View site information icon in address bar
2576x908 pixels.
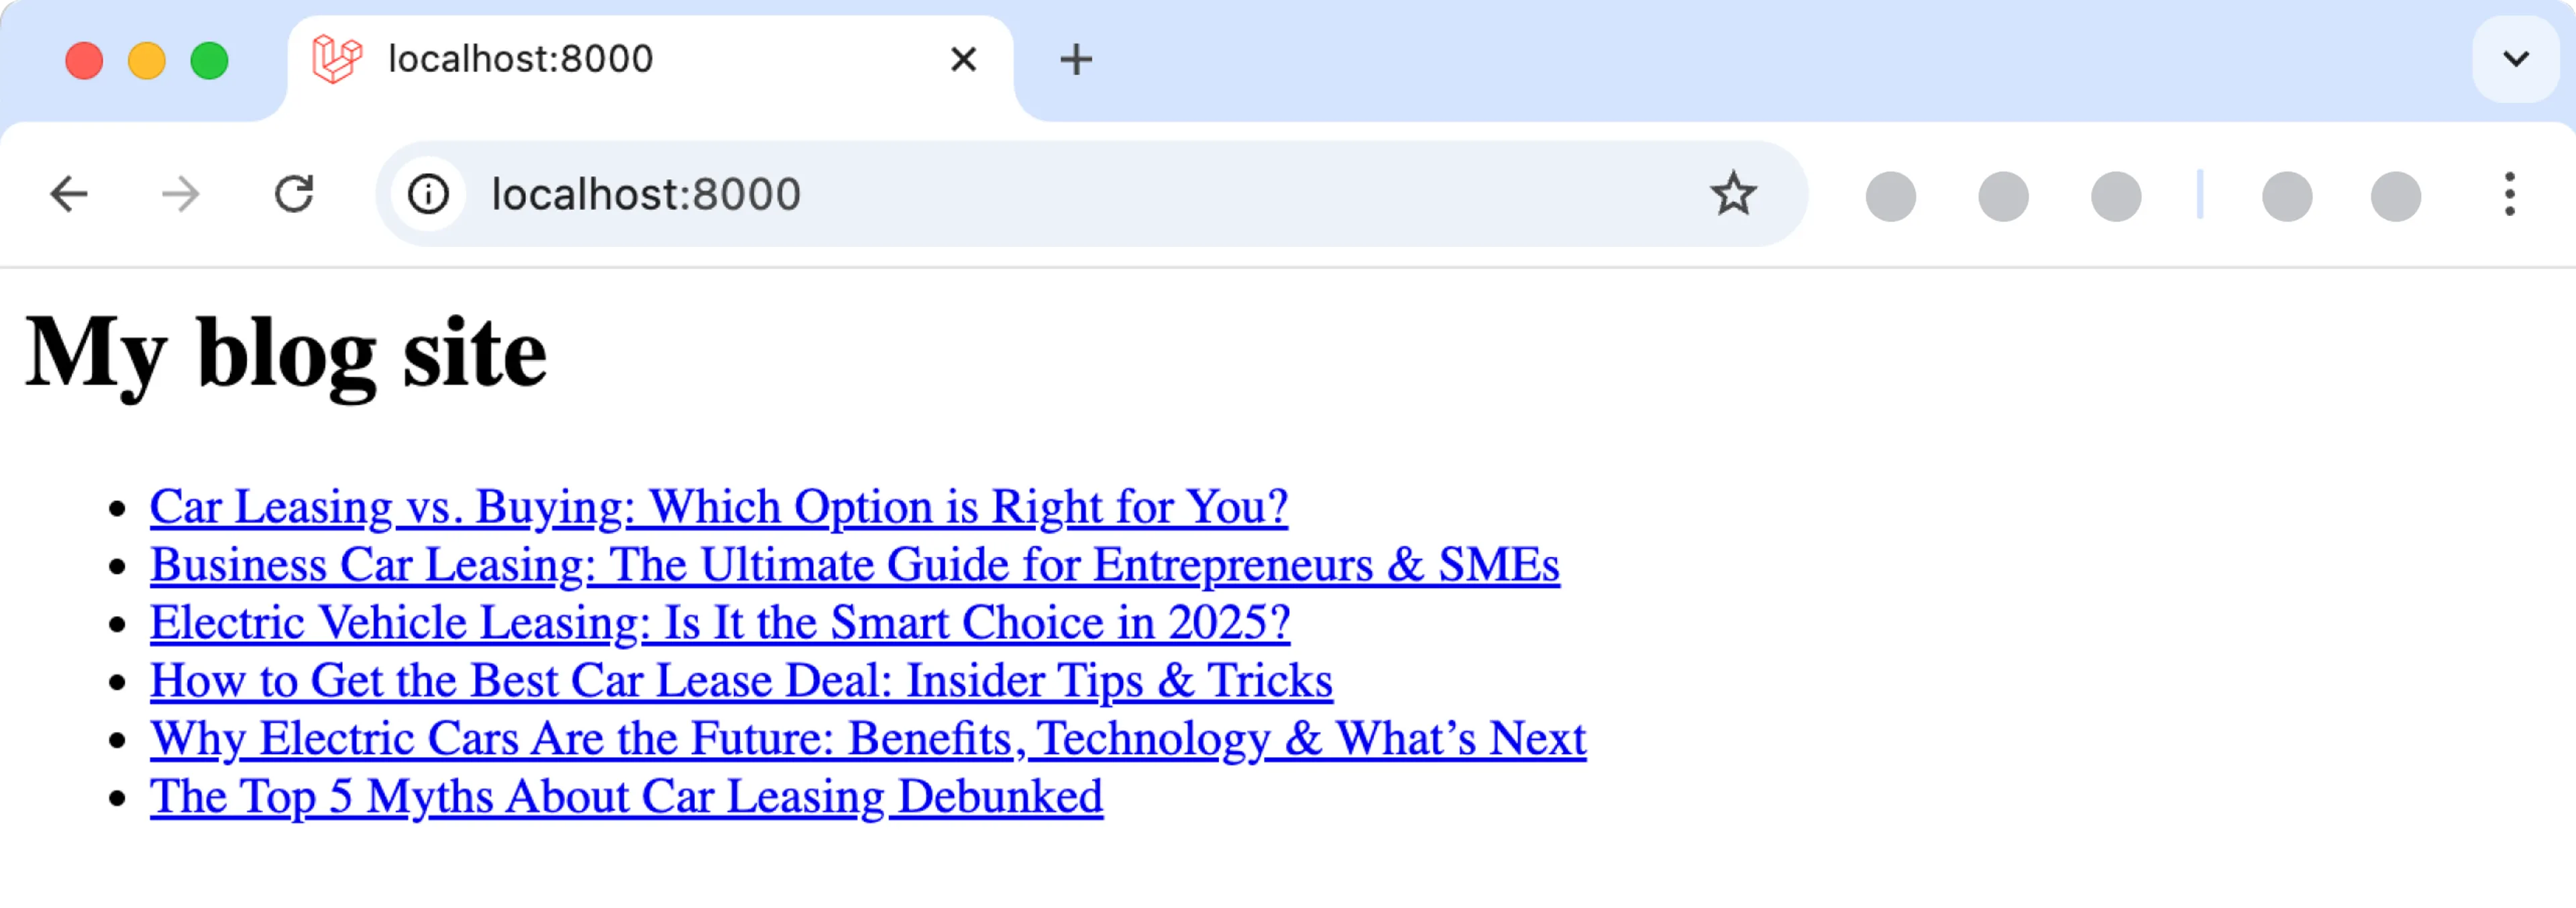pyautogui.click(x=429, y=194)
